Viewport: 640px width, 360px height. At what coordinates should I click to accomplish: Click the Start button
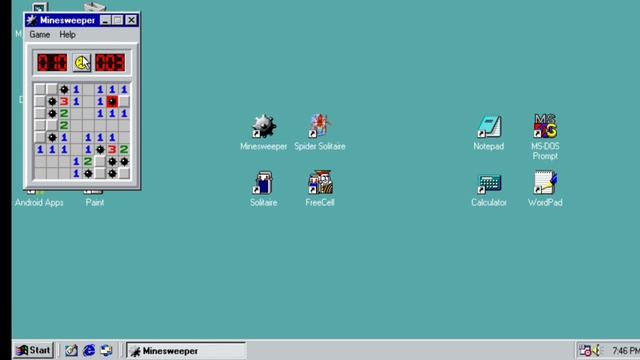point(33,350)
